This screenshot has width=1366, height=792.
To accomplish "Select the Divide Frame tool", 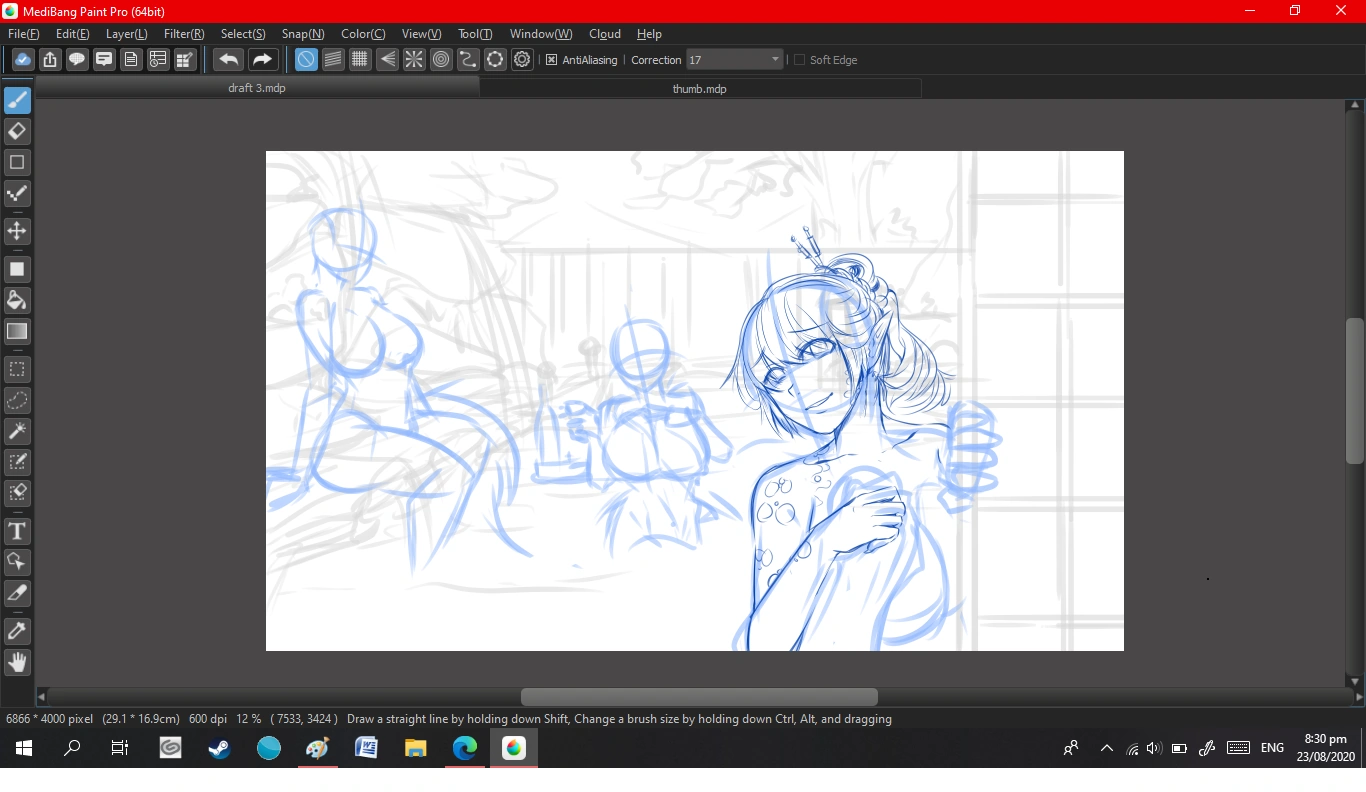I will pos(17,593).
